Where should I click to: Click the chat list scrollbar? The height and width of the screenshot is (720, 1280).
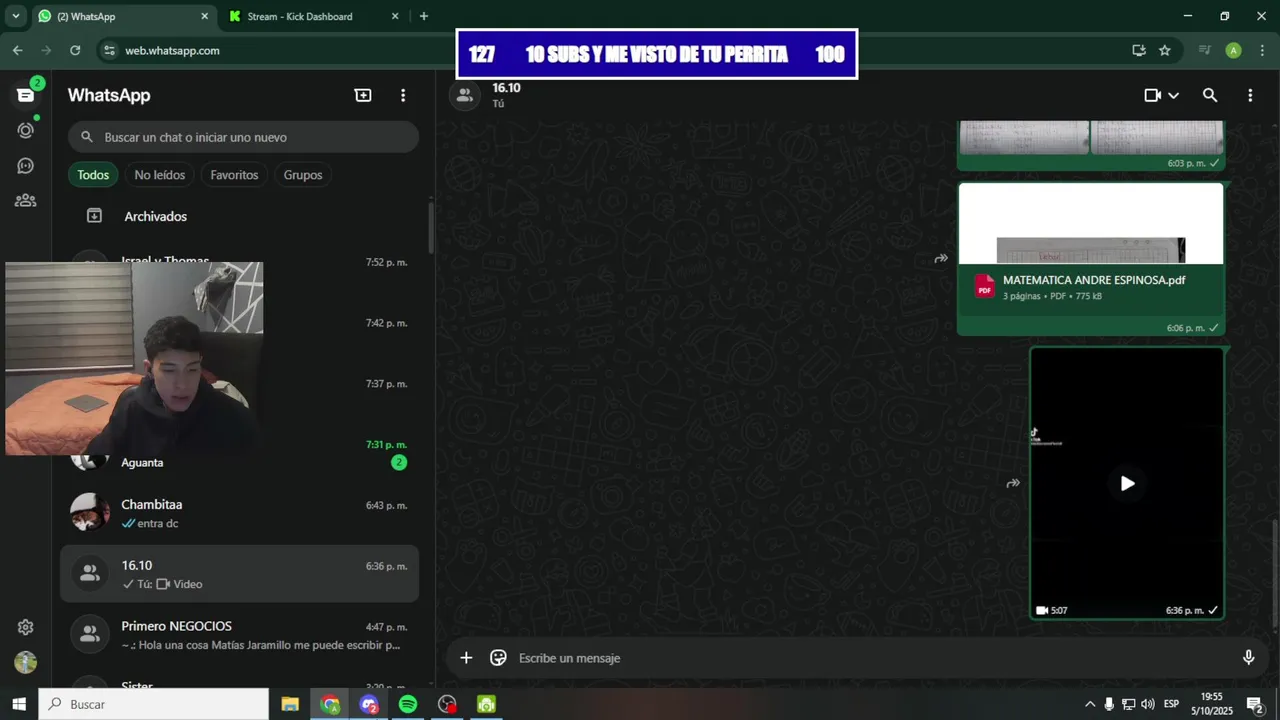tap(431, 228)
